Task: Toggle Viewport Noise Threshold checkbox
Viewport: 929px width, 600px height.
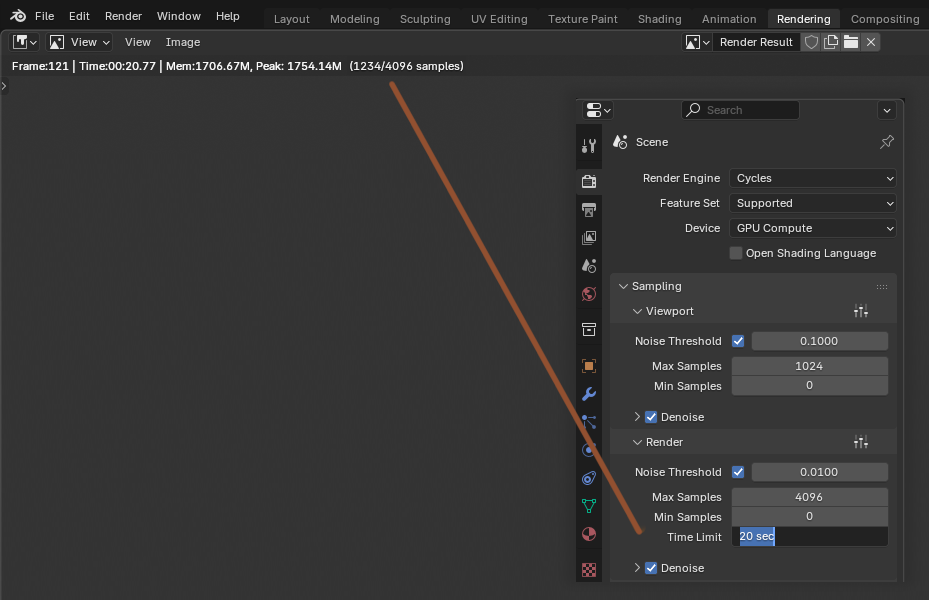Action: point(738,341)
